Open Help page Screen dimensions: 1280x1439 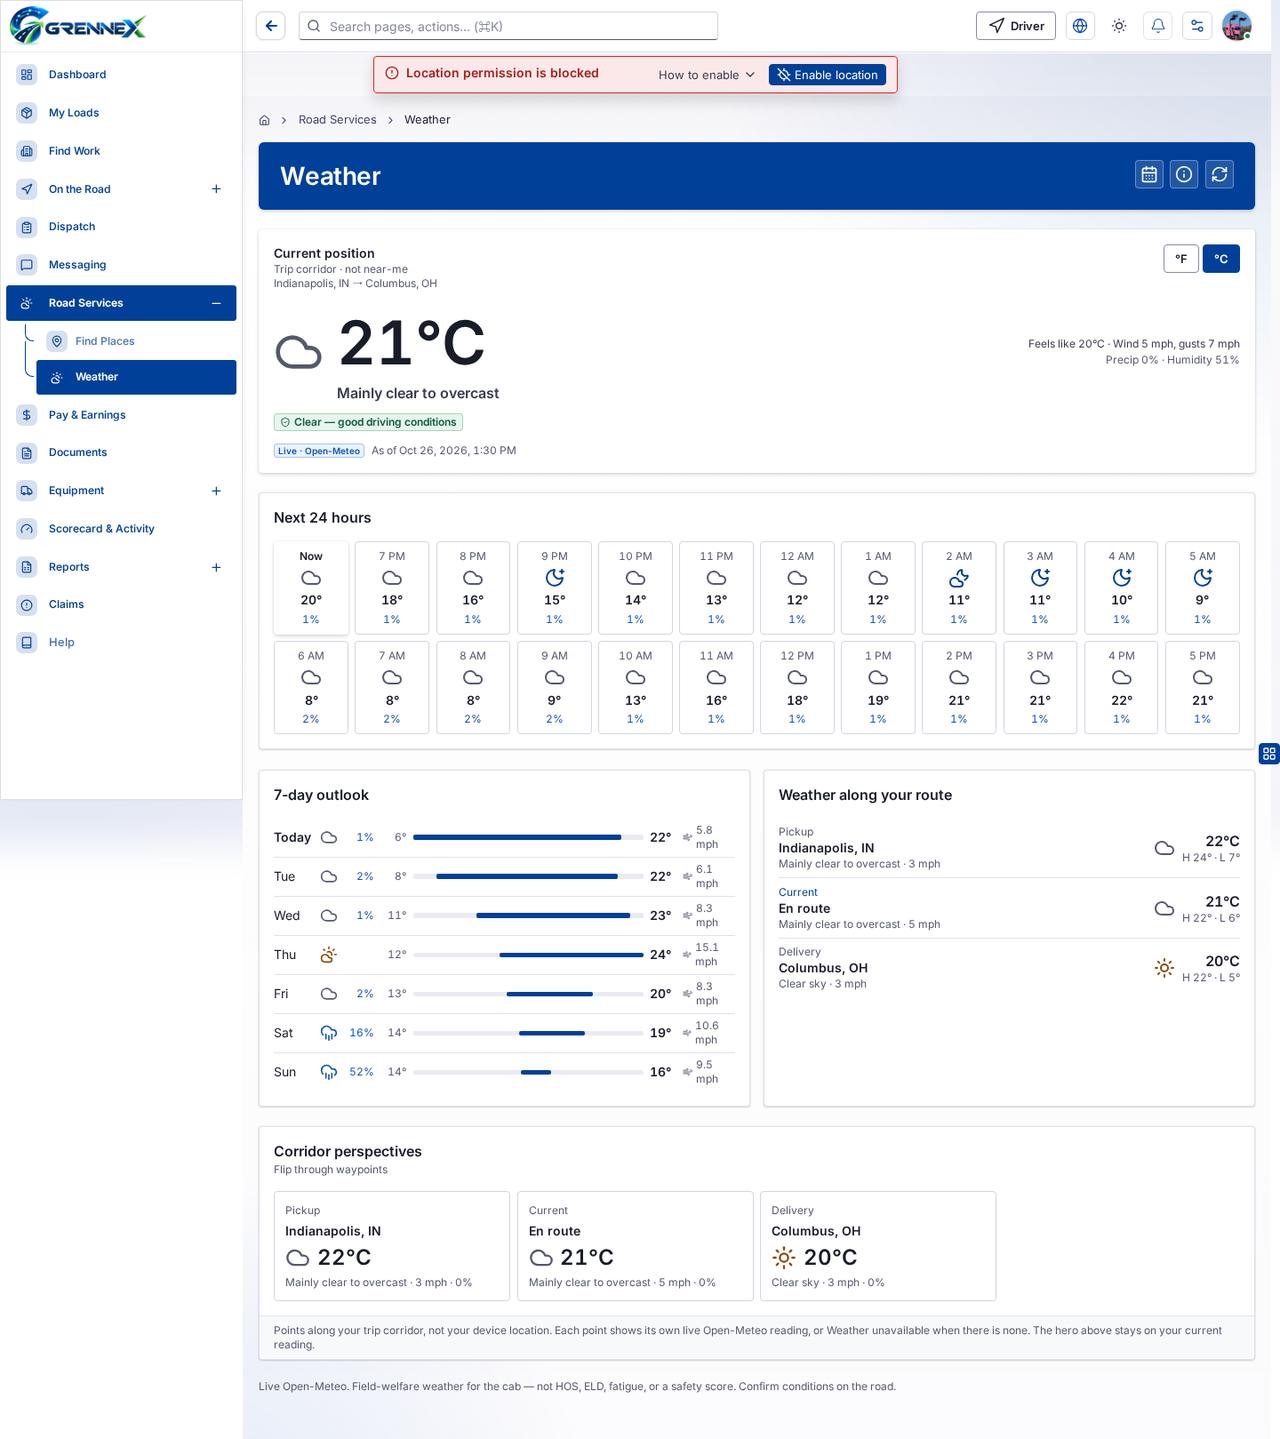(x=121, y=643)
